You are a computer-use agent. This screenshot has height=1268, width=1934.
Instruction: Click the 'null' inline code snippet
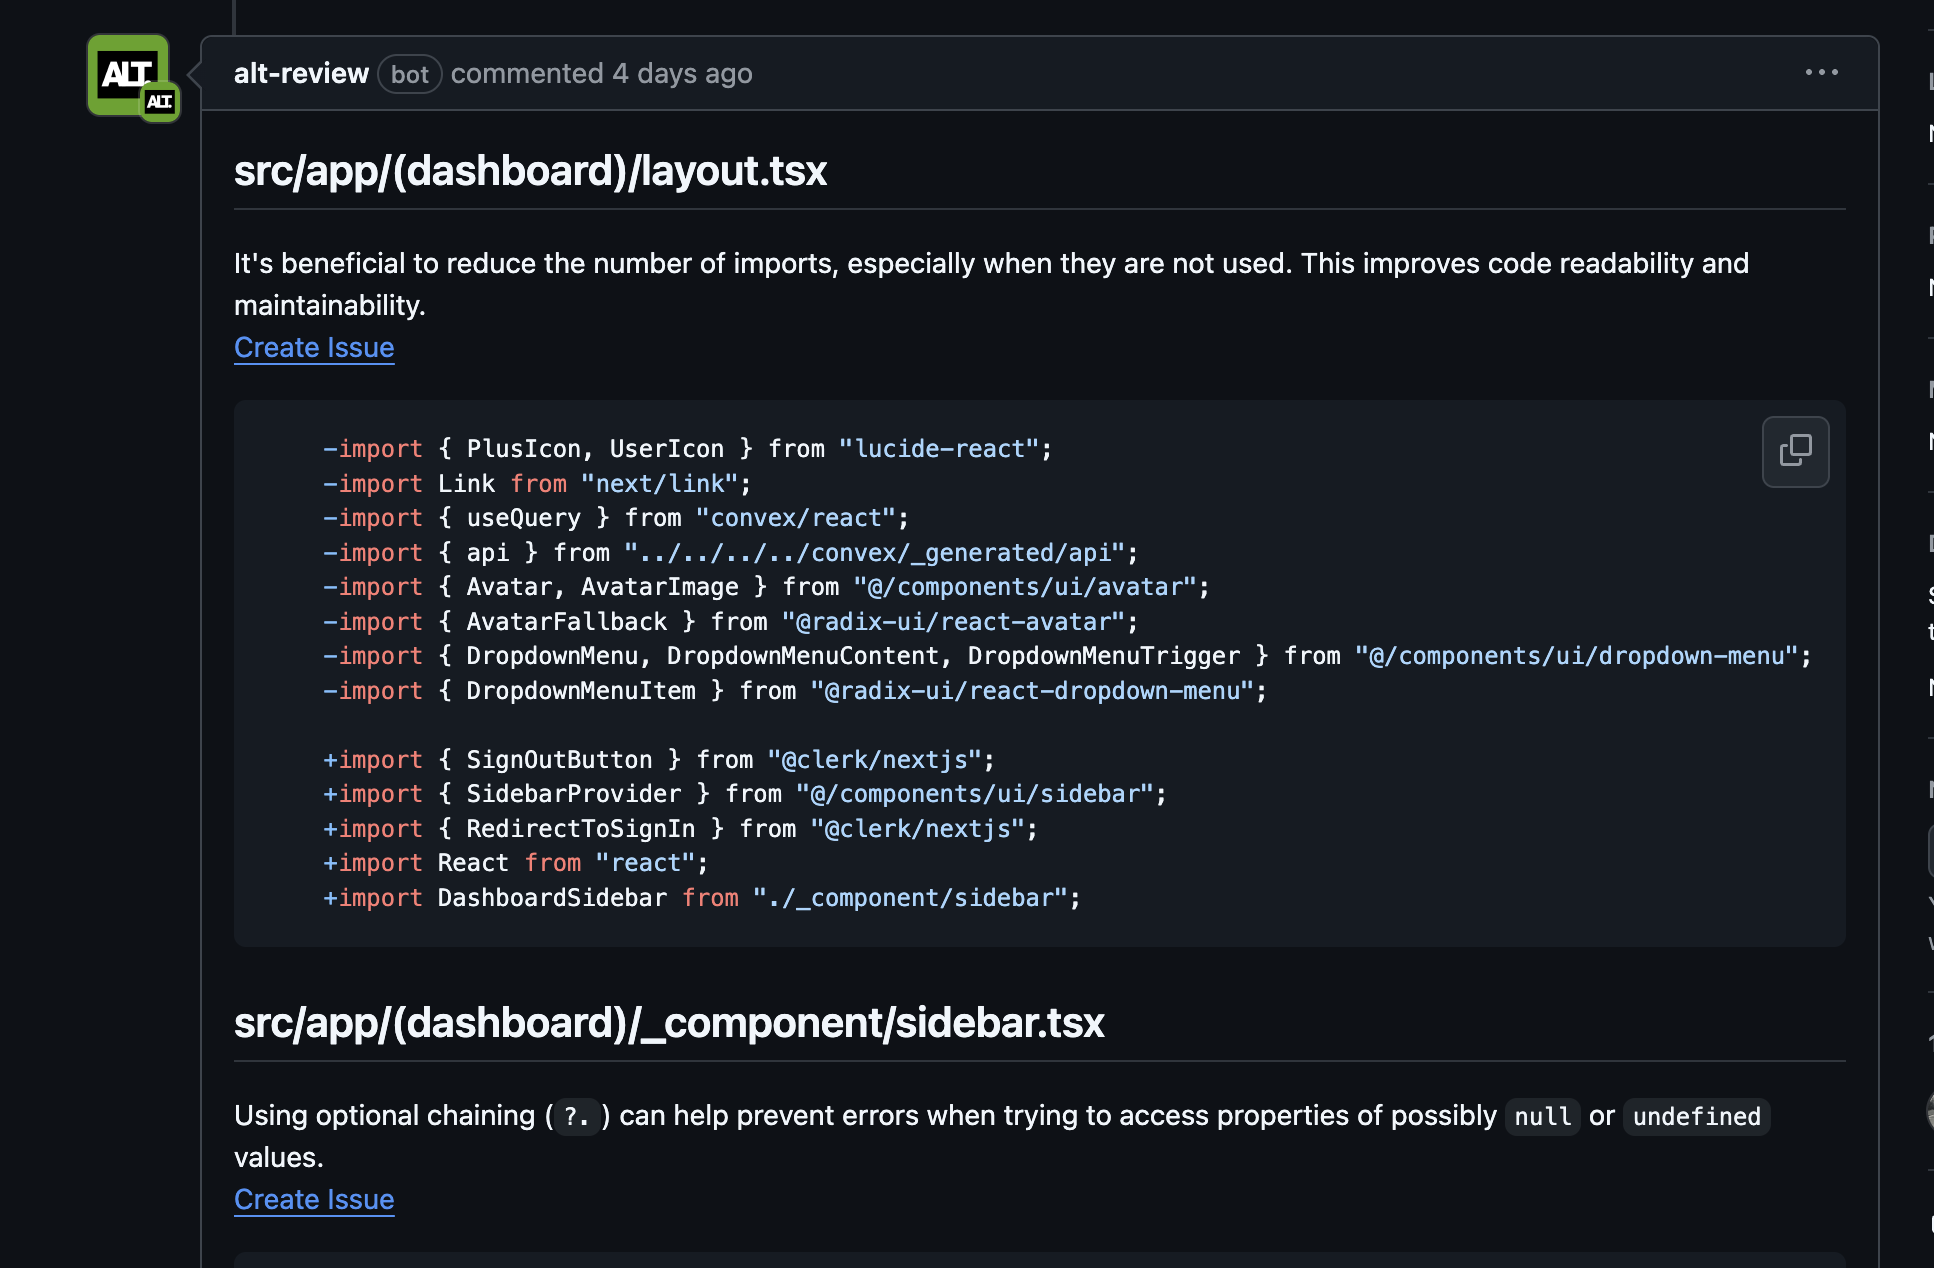pyautogui.click(x=1542, y=1116)
